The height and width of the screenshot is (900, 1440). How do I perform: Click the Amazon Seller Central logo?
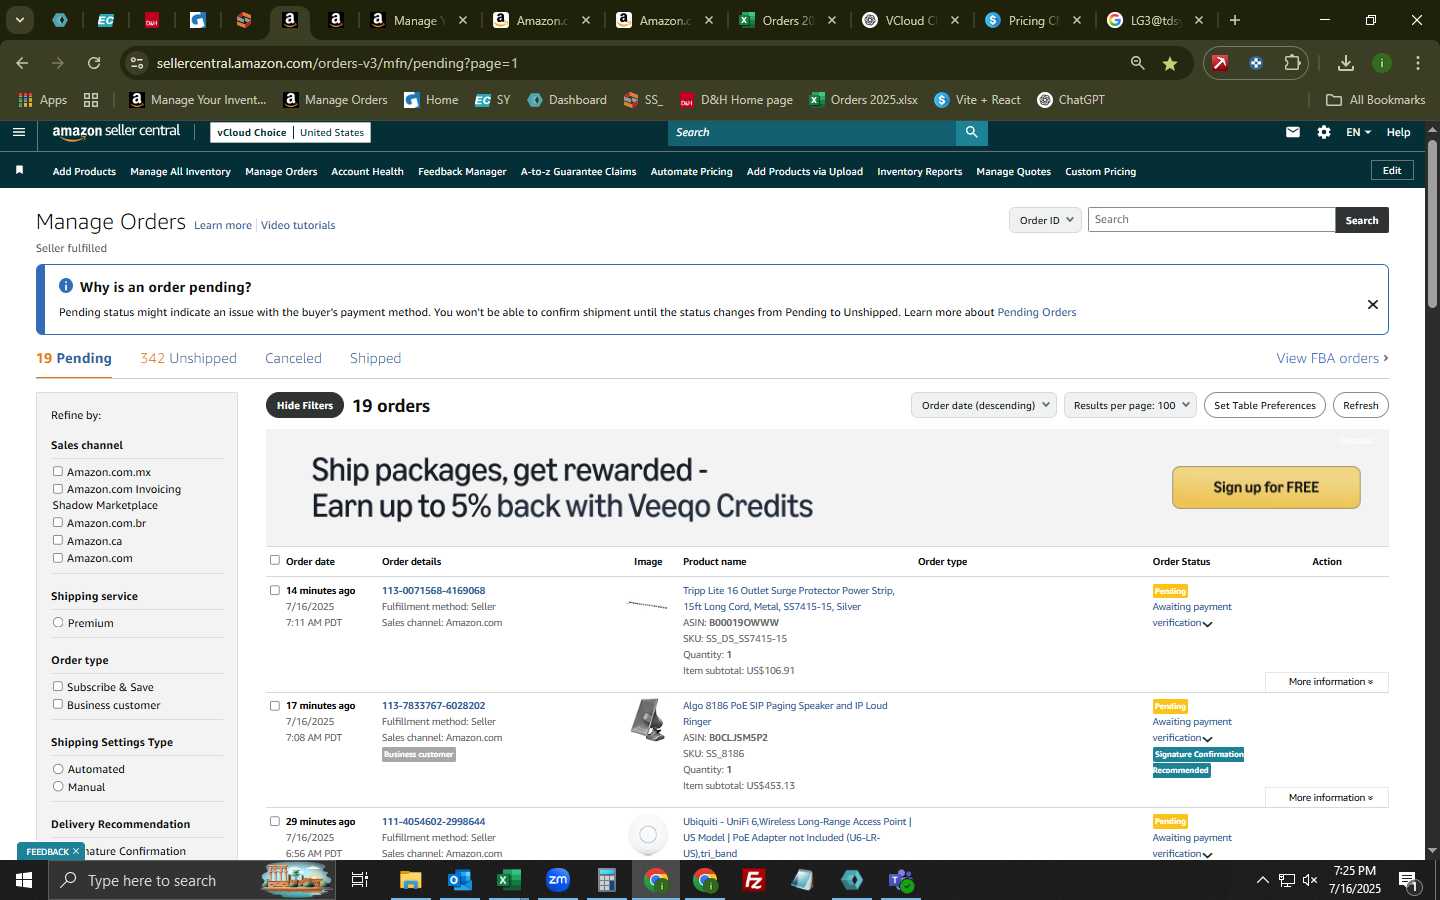click(x=116, y=132)
